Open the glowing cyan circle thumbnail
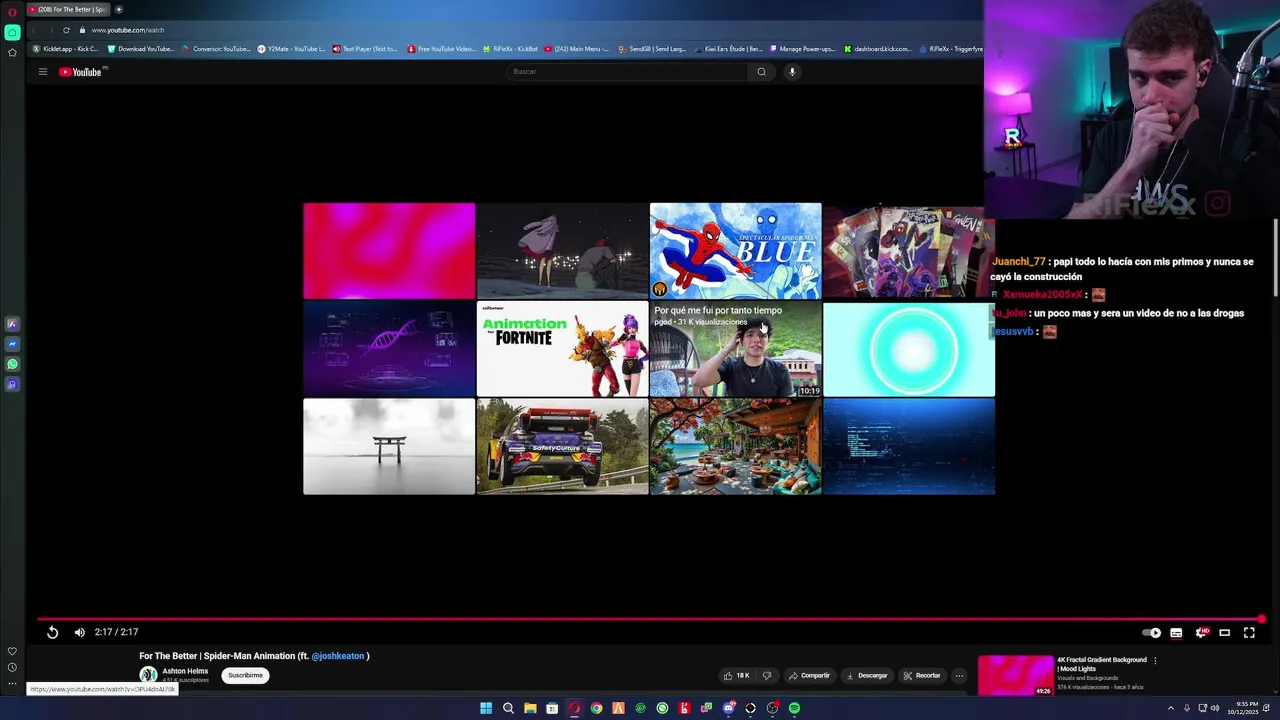 909,349
